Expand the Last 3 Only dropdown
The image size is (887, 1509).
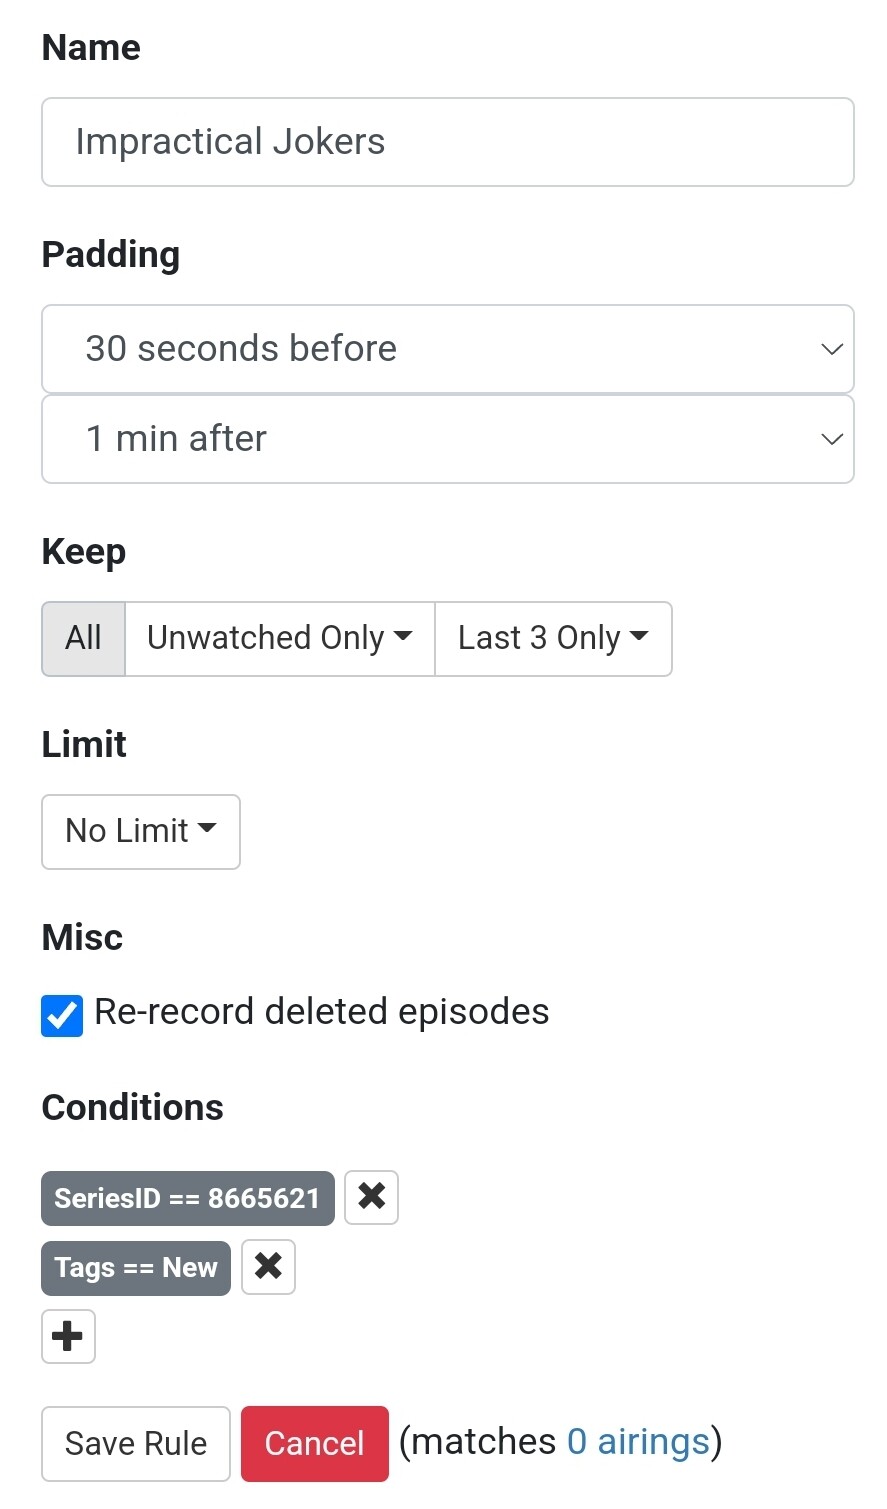(552, 638)
